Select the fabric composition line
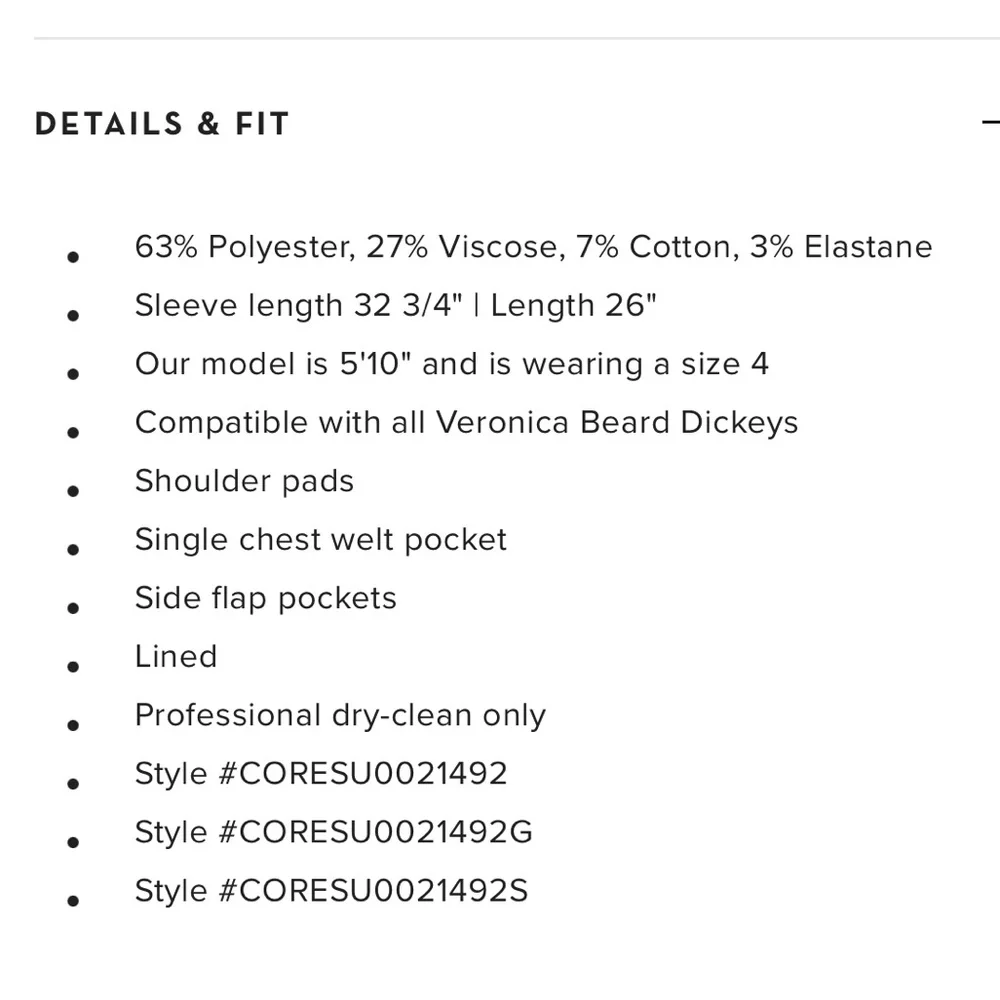This screenshot has height=1000, width=1000. point(533,247)
